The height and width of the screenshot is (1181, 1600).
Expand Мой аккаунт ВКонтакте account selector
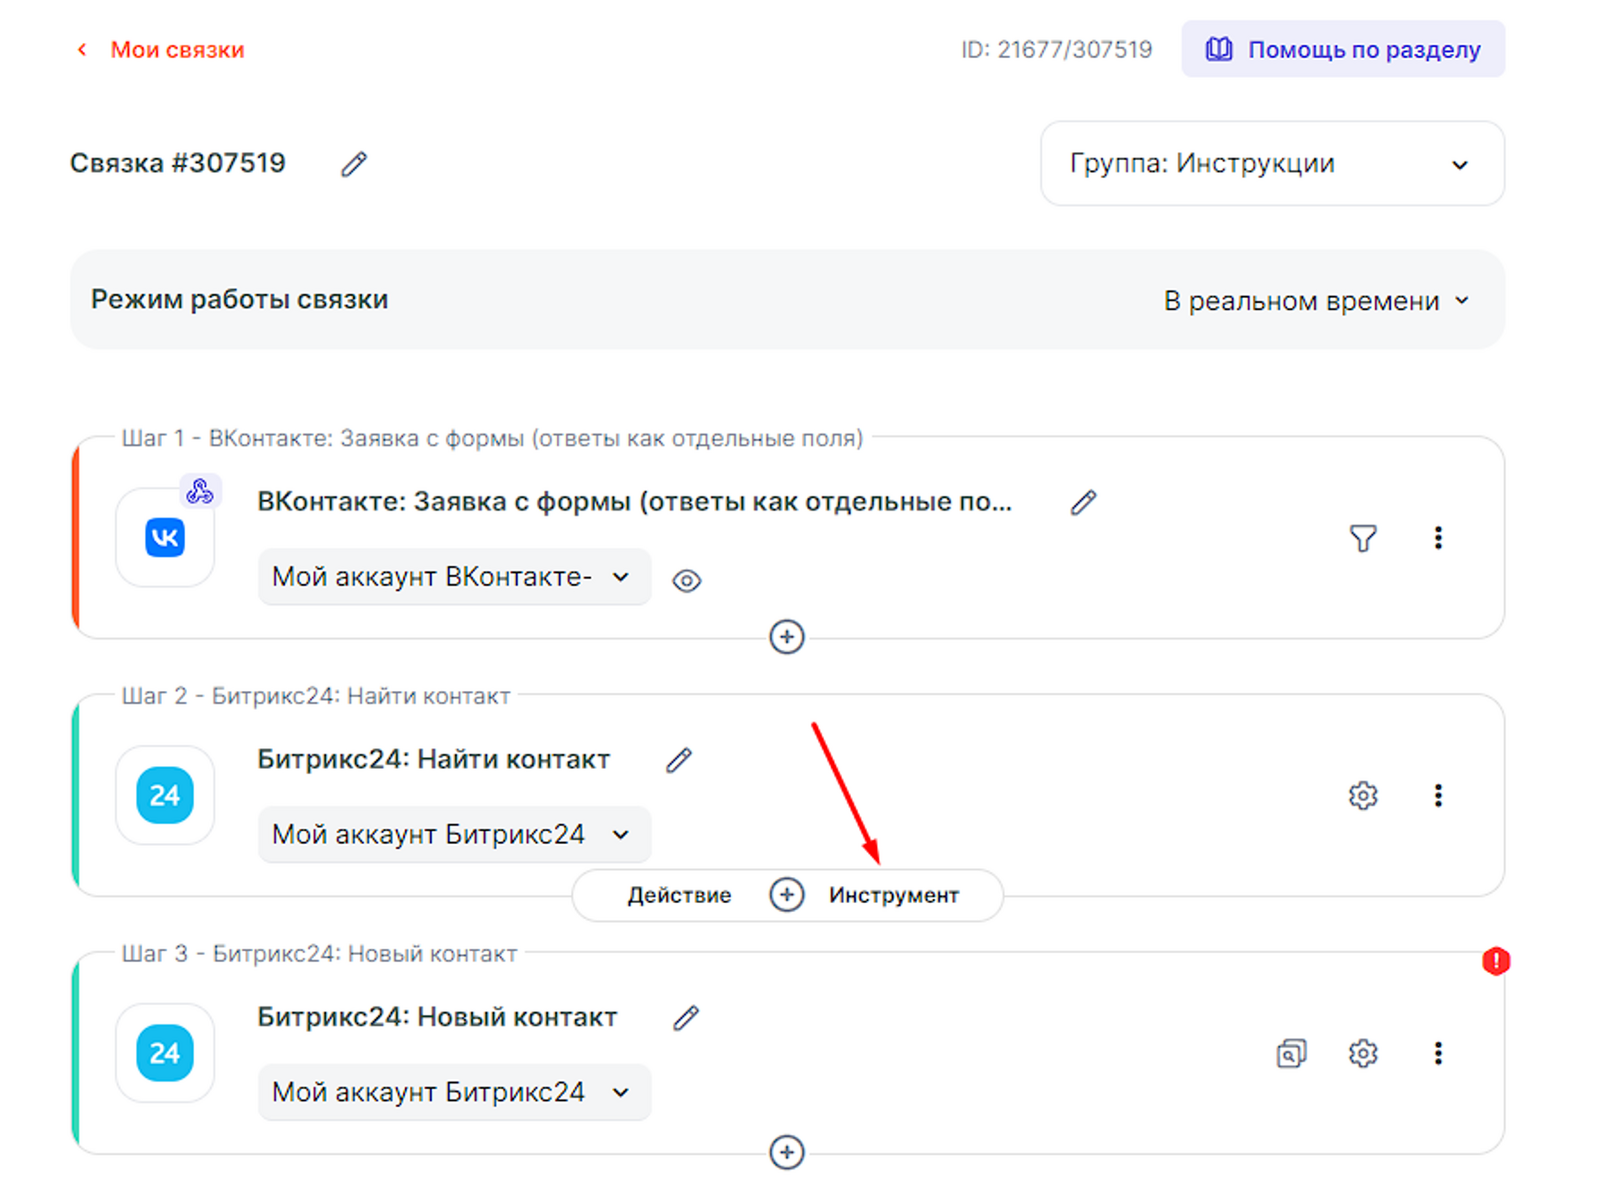(x=453, y=577)
